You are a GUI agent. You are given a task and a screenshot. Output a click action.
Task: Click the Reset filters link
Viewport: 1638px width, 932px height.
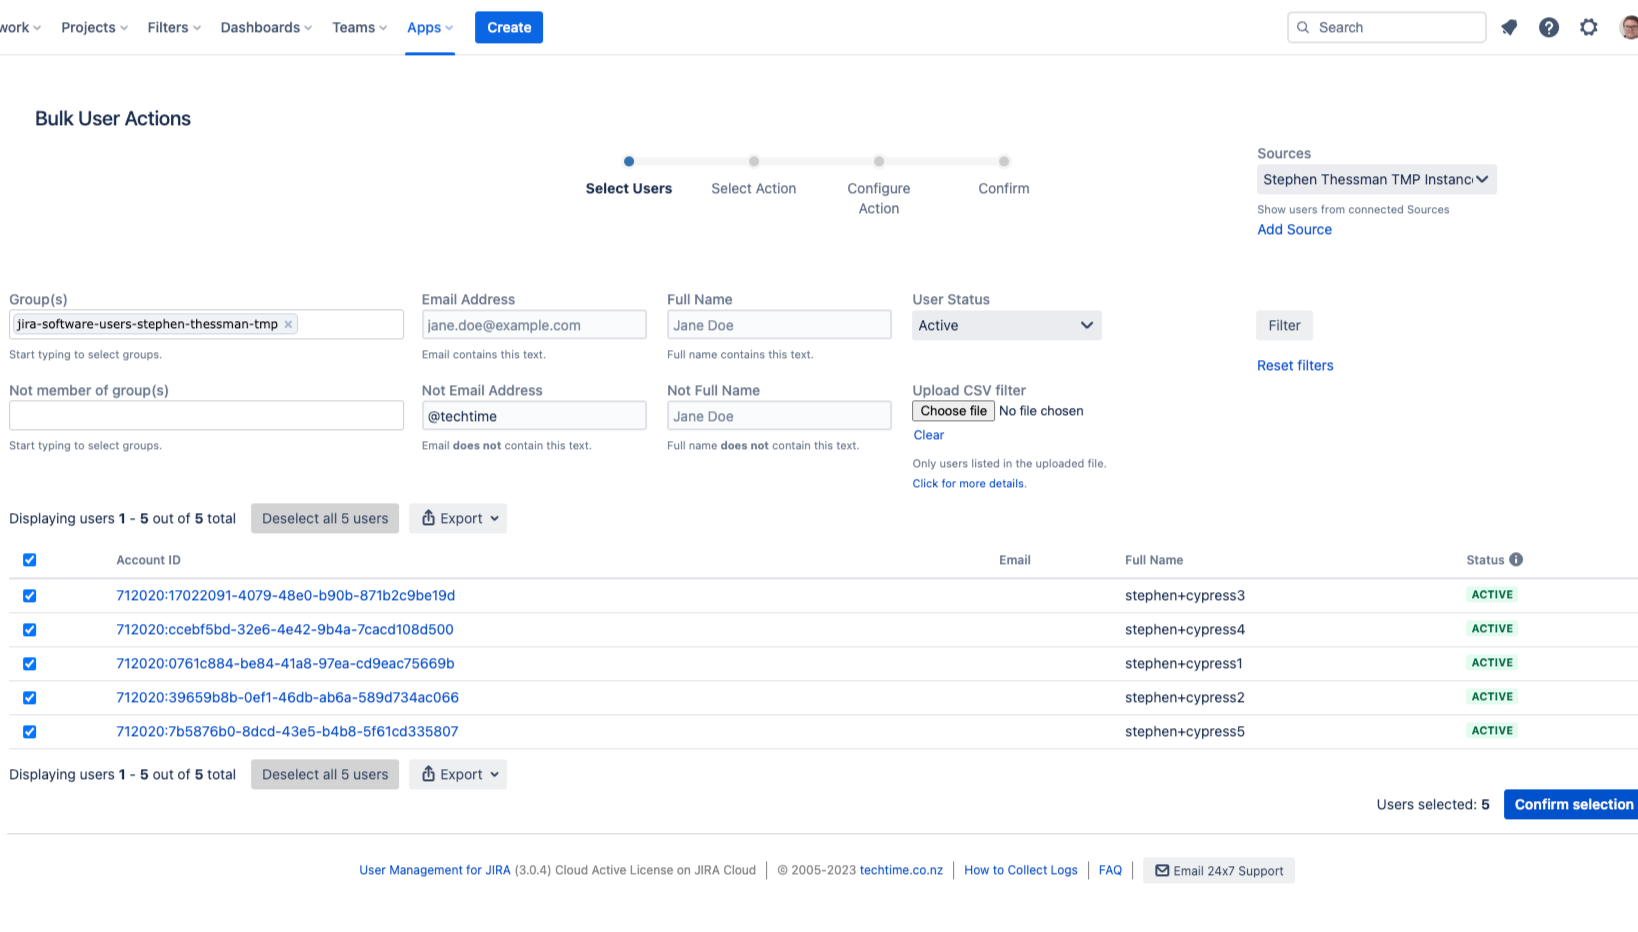[x=1295, y=366]
